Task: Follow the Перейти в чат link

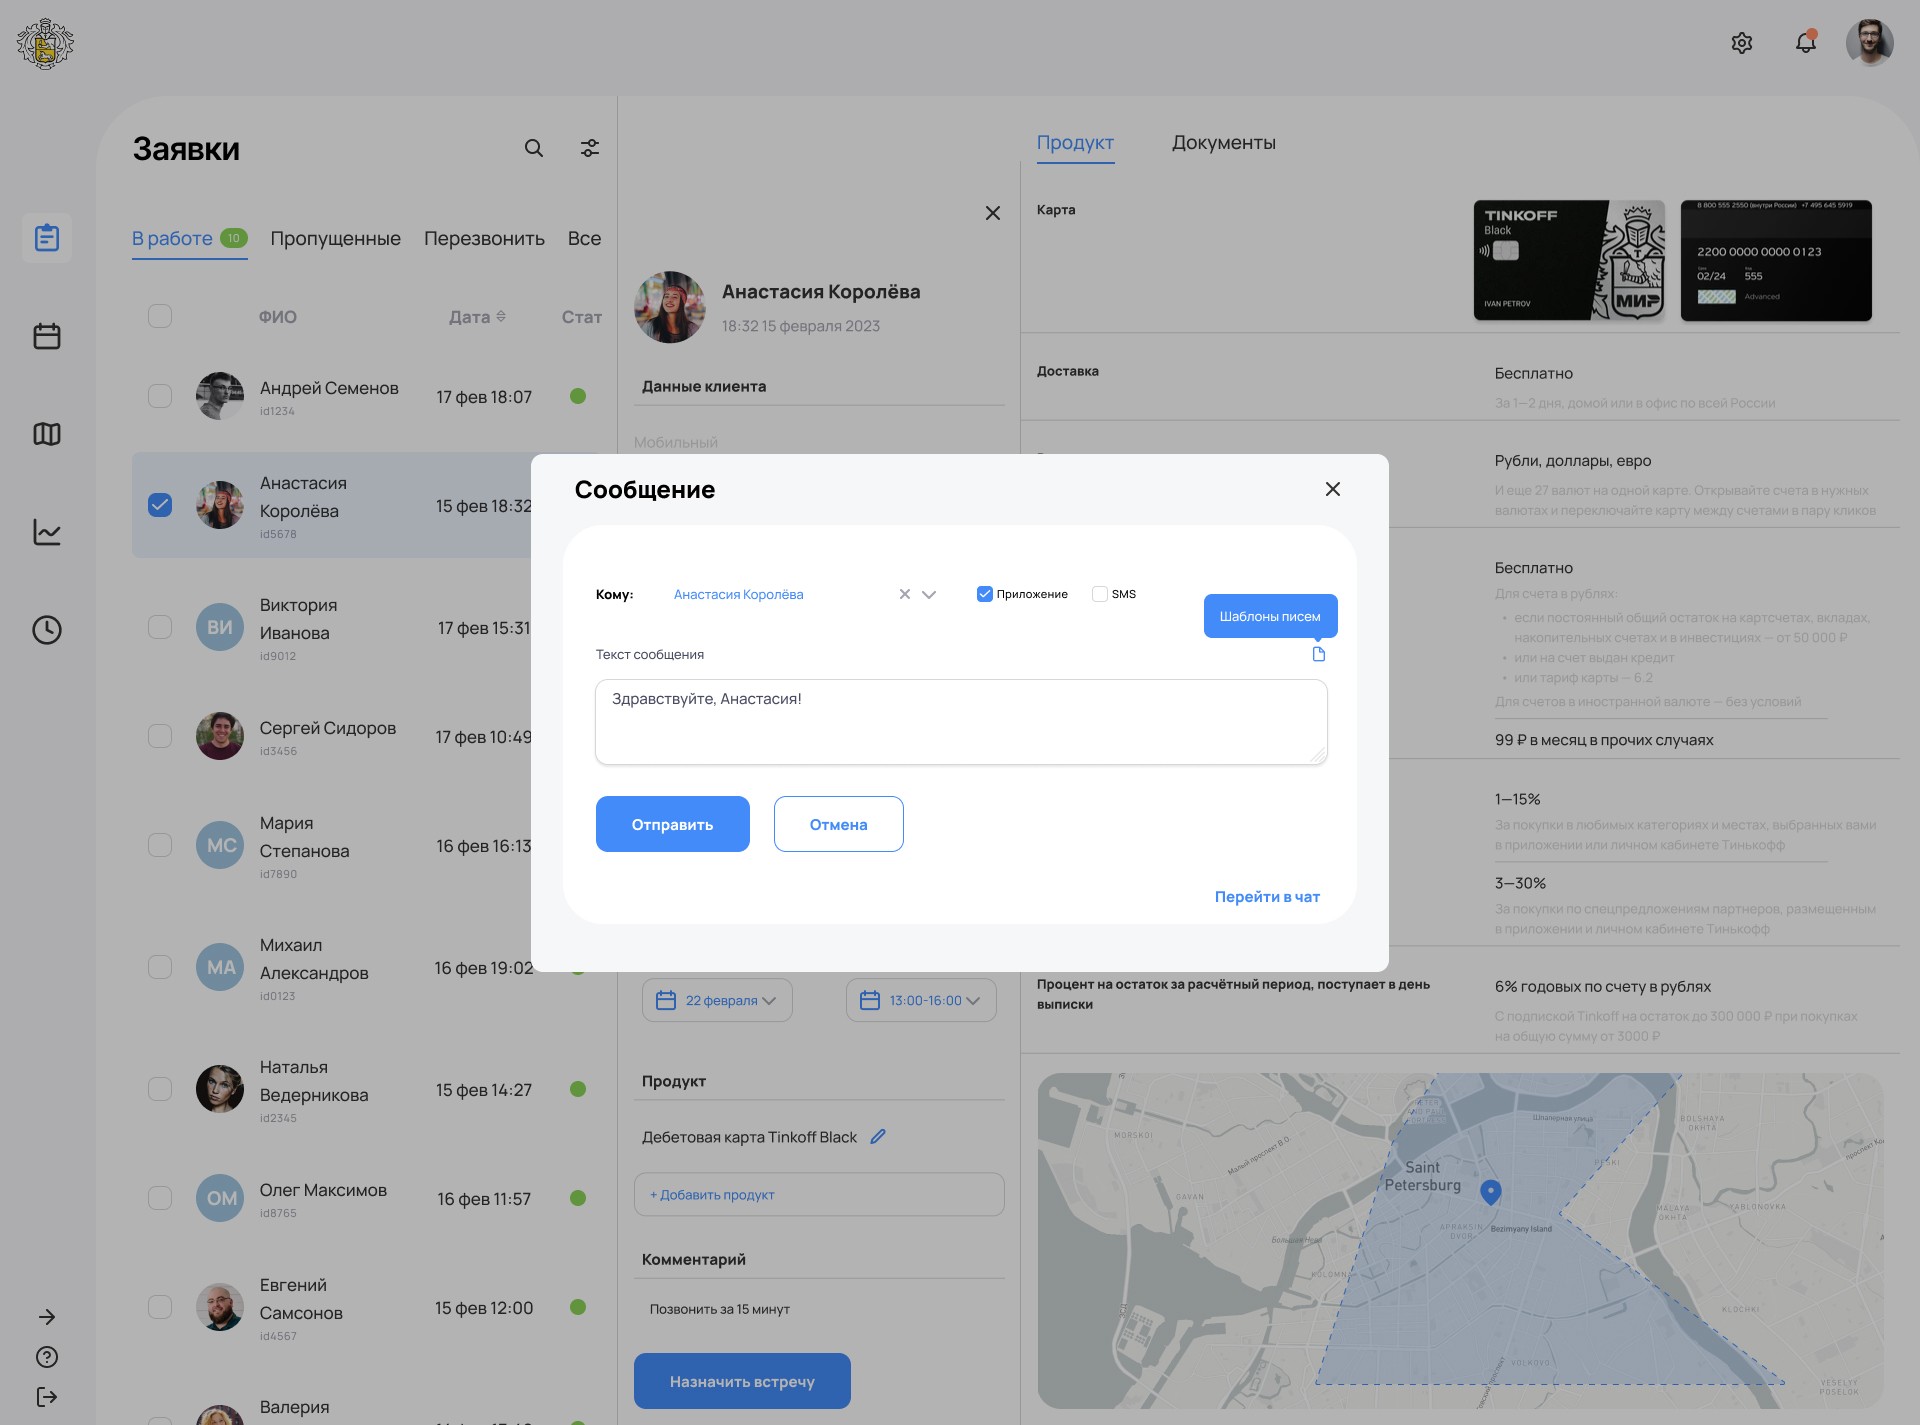Action: point(1267,896)
